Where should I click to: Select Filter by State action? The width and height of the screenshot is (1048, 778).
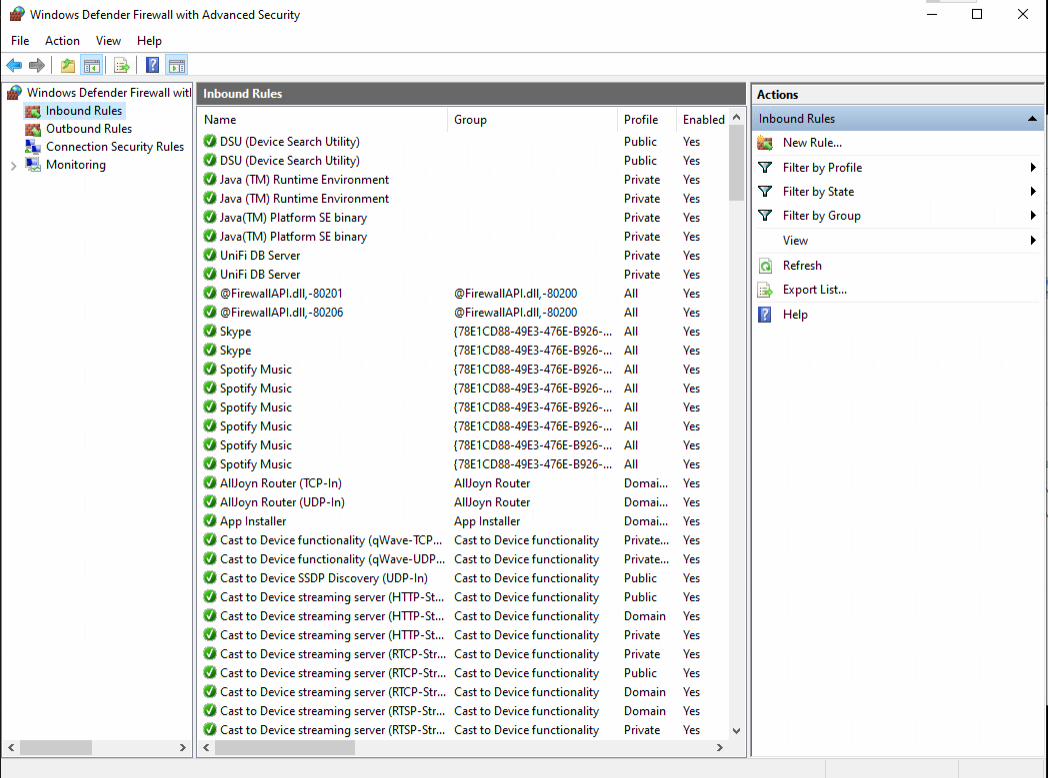point(818,192)
